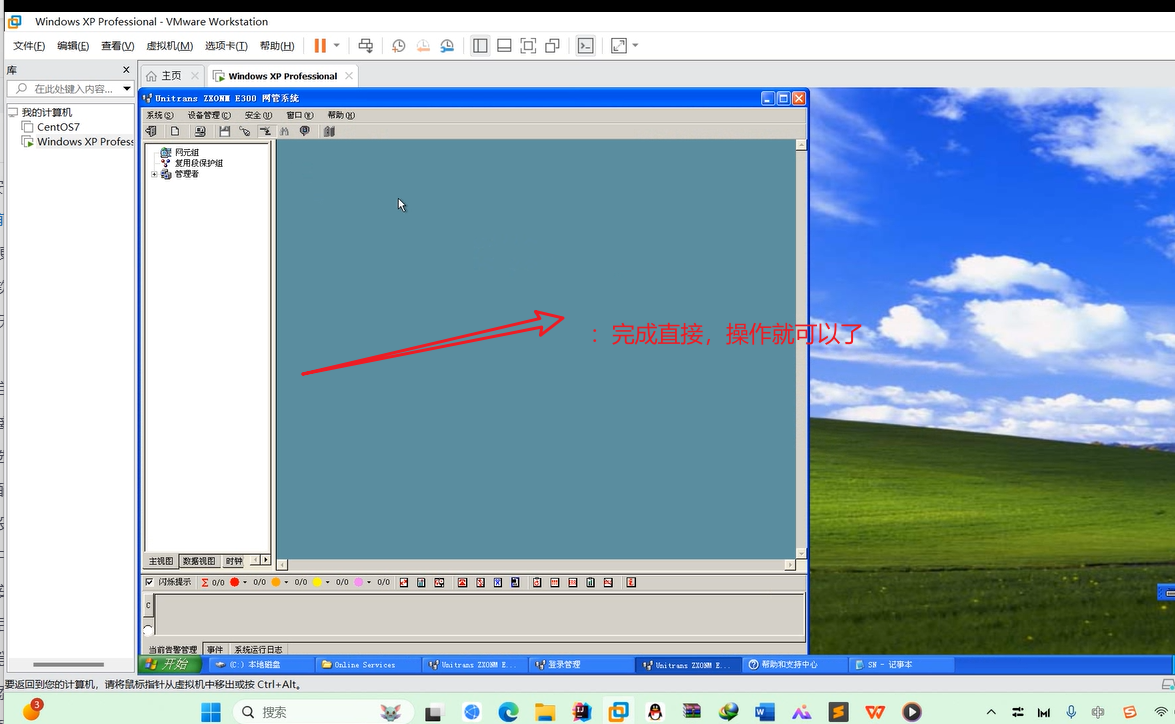Click the binoculars find icon in ZXONM toolbar
This screenshot has height=724, width=1175.
(x=285, y=131)
